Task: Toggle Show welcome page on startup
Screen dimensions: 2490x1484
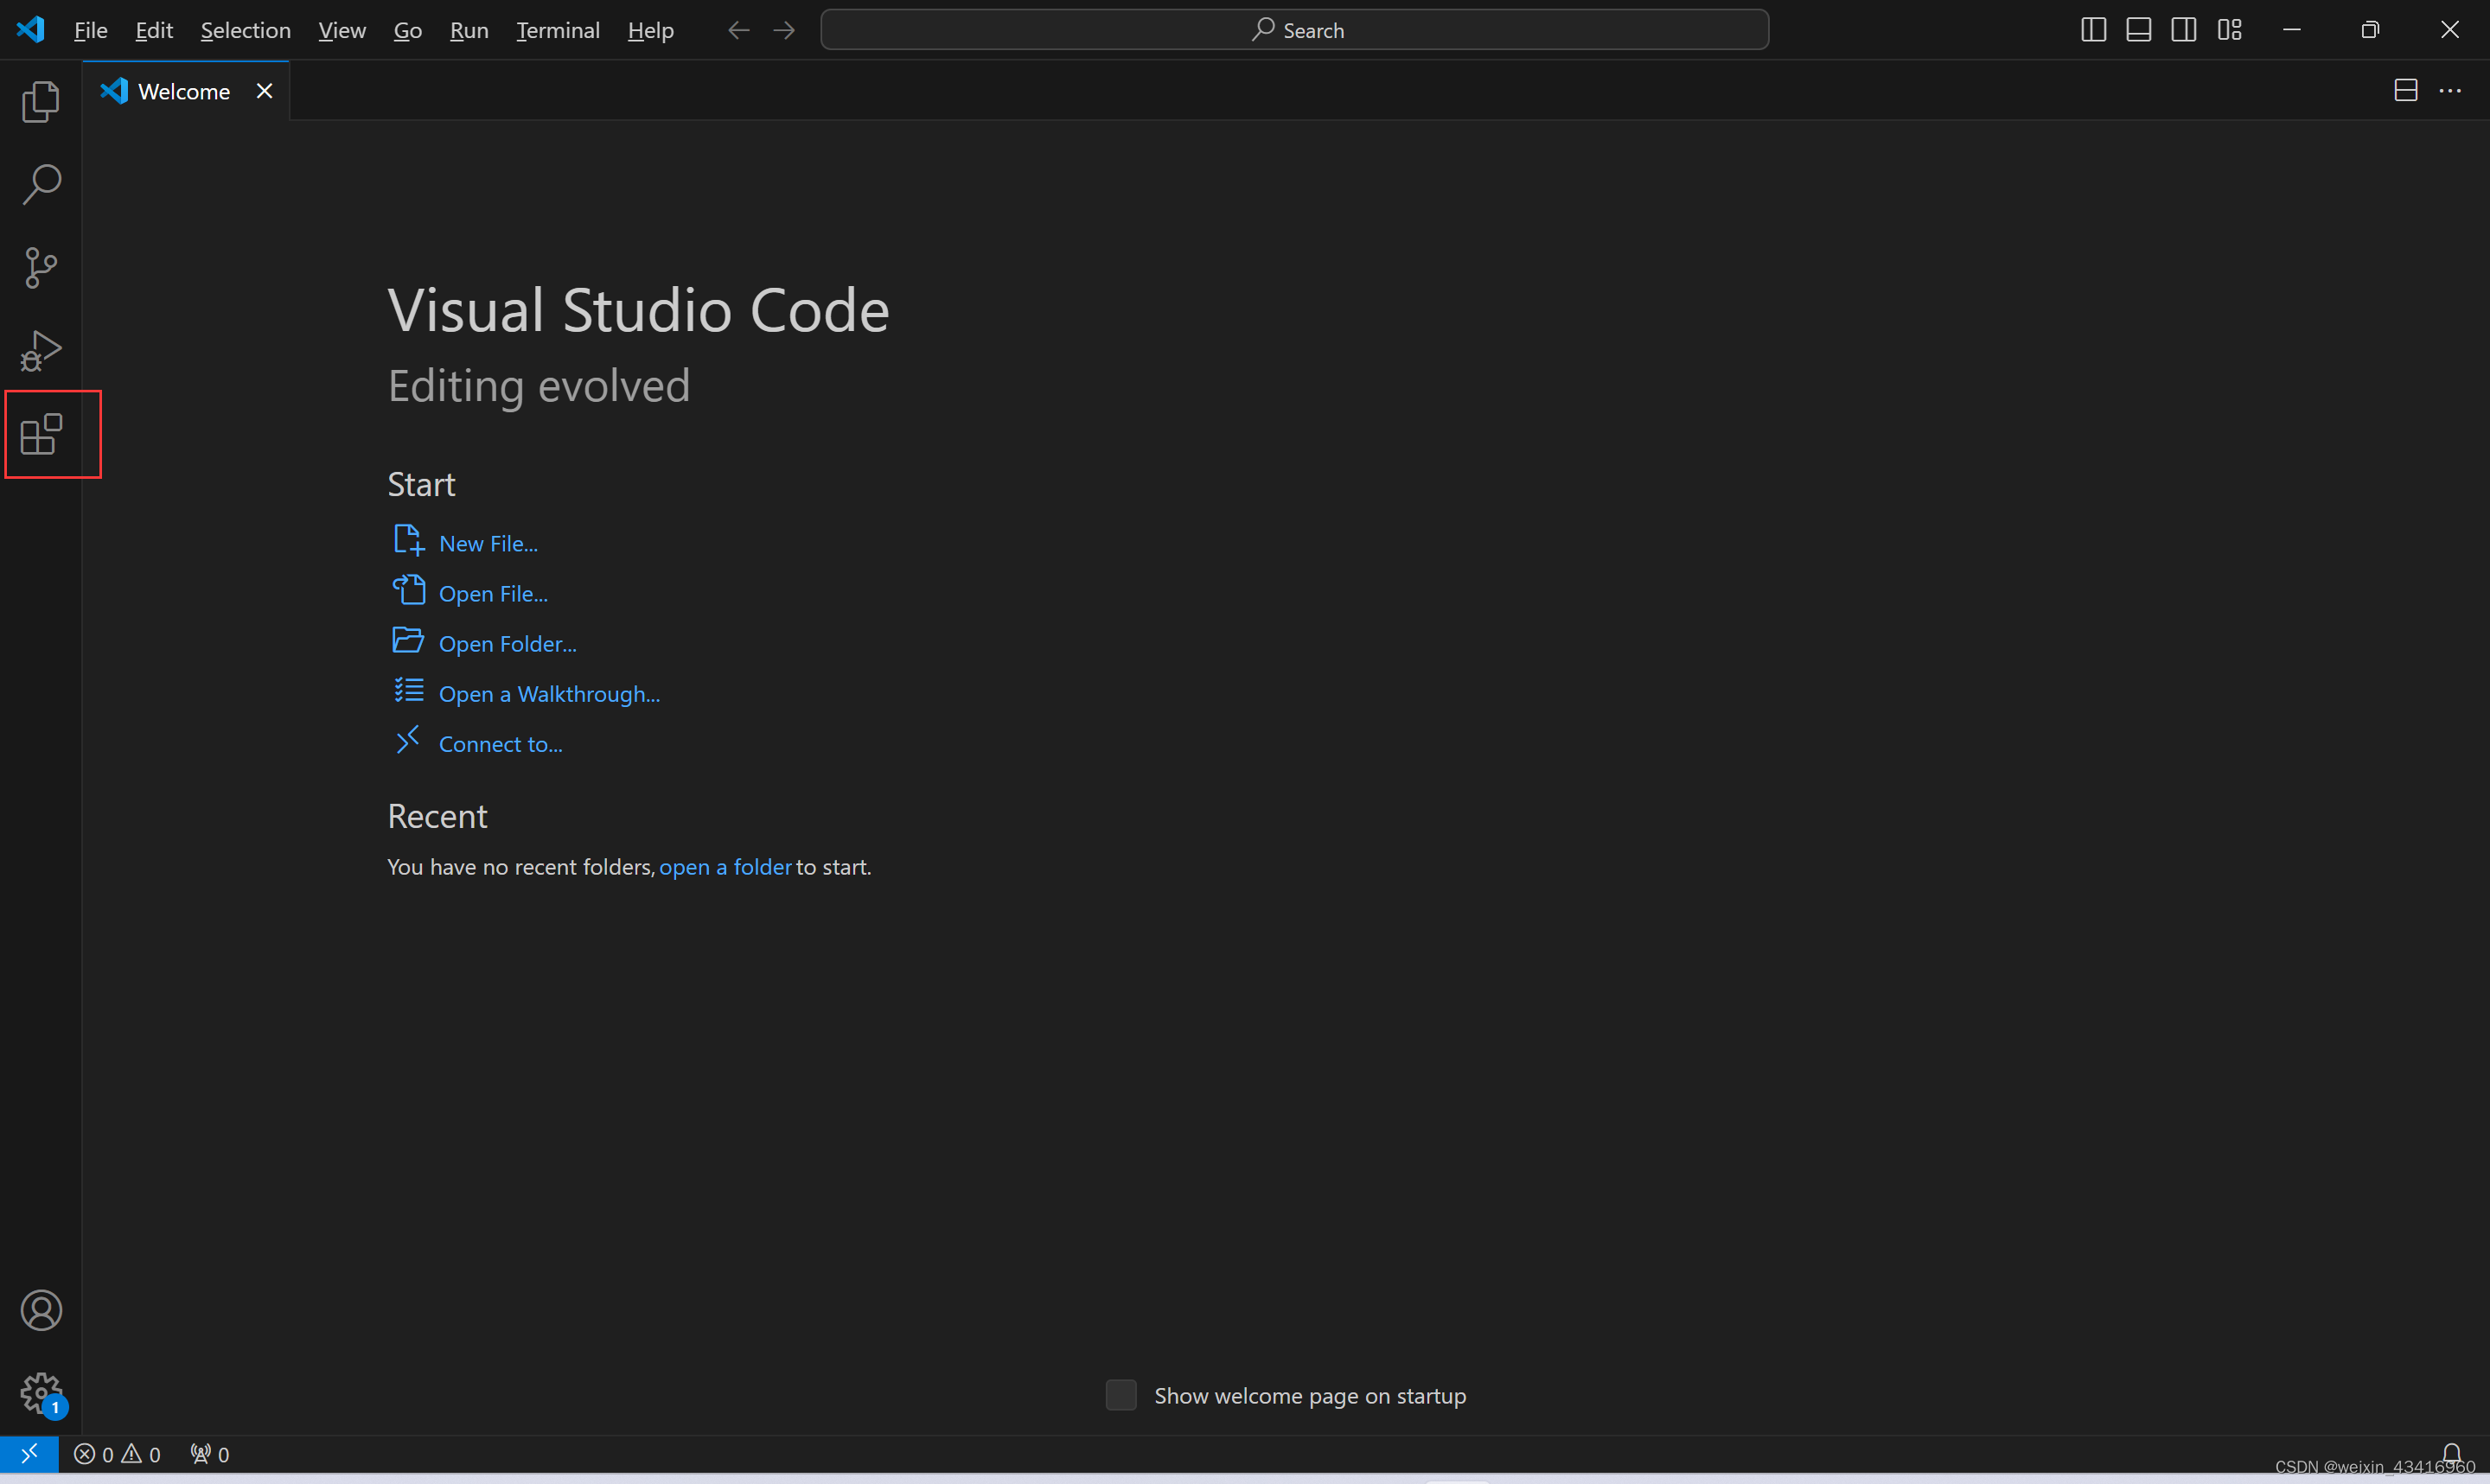Action: 1120,1396
